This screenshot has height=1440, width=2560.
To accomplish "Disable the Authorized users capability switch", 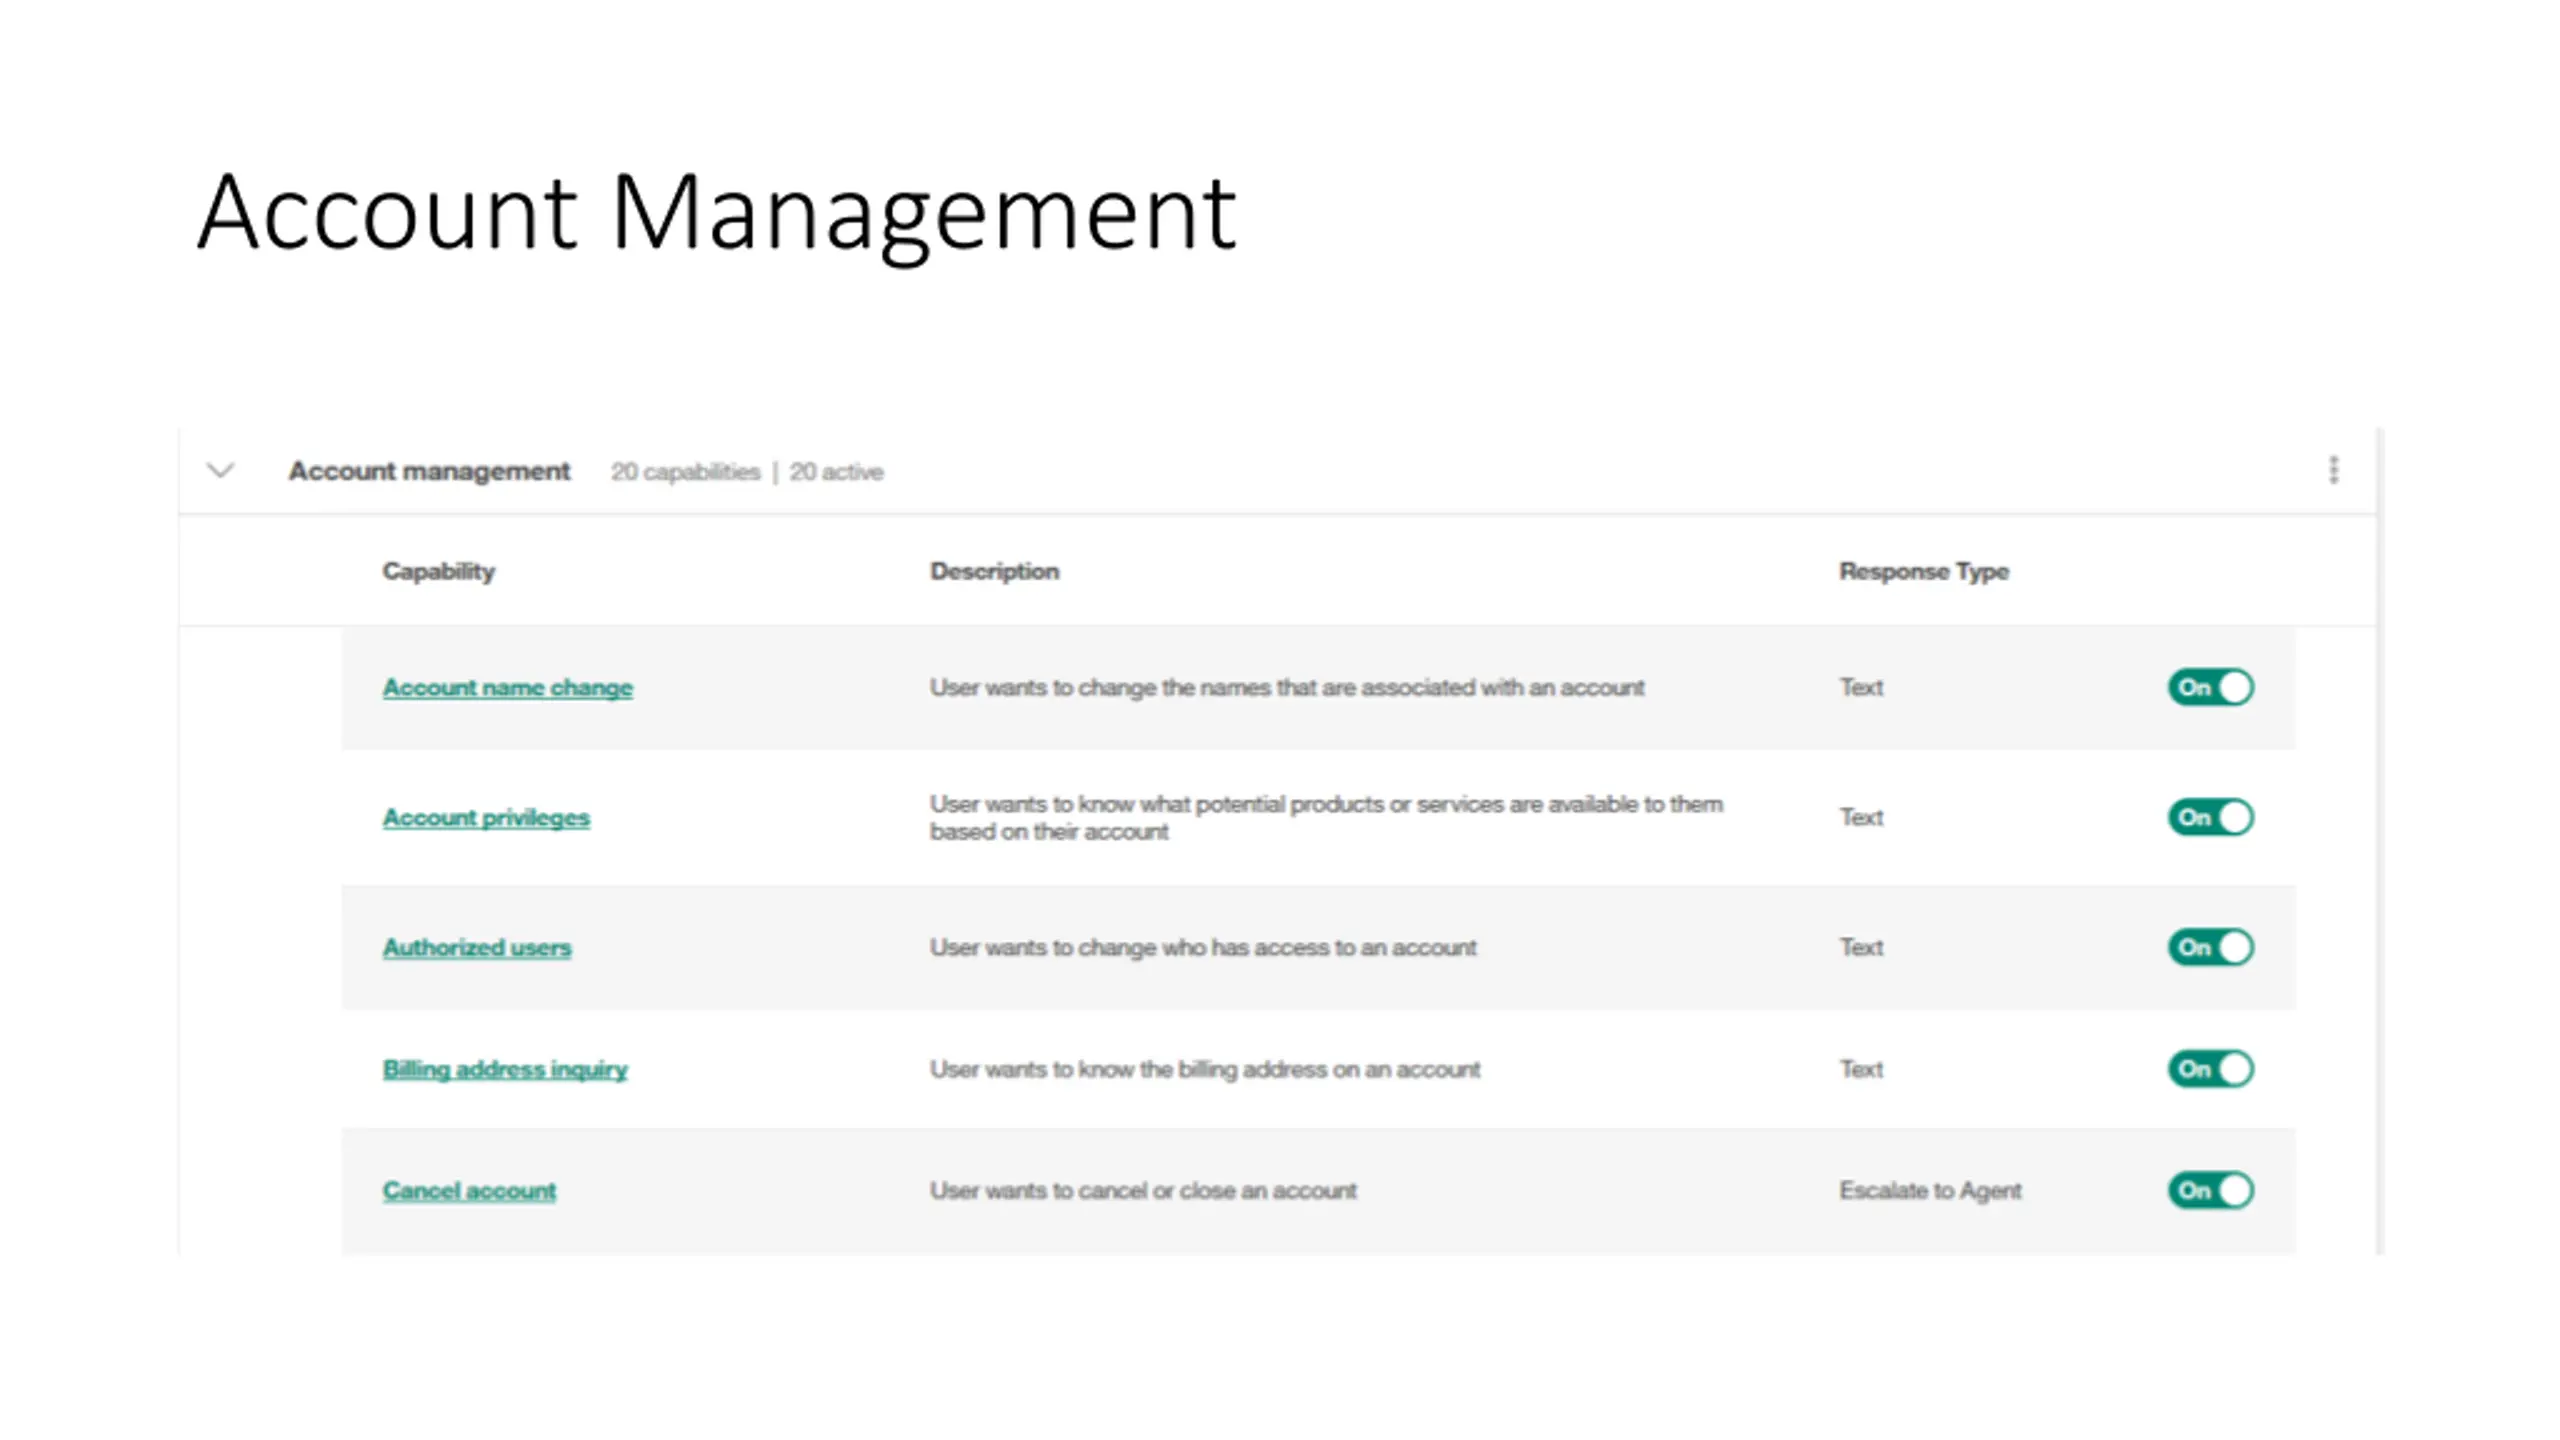I will [x=2210, y=948].
